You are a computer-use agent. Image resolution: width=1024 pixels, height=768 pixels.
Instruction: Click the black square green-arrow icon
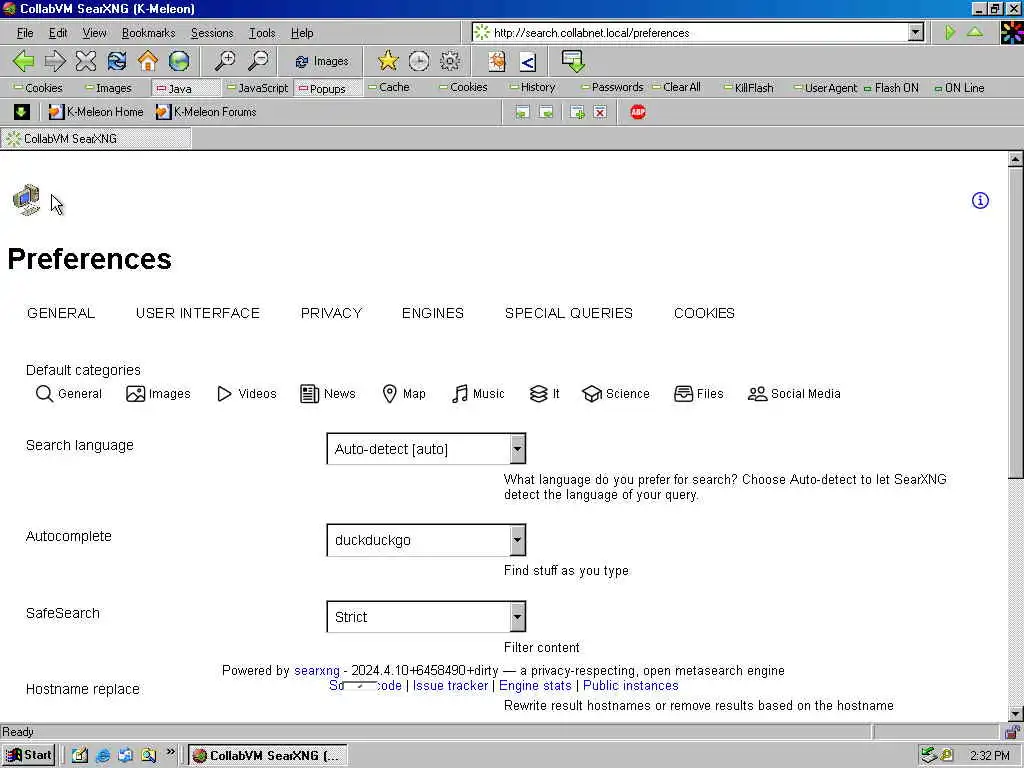pyautogui.click(x=21, y=112)
